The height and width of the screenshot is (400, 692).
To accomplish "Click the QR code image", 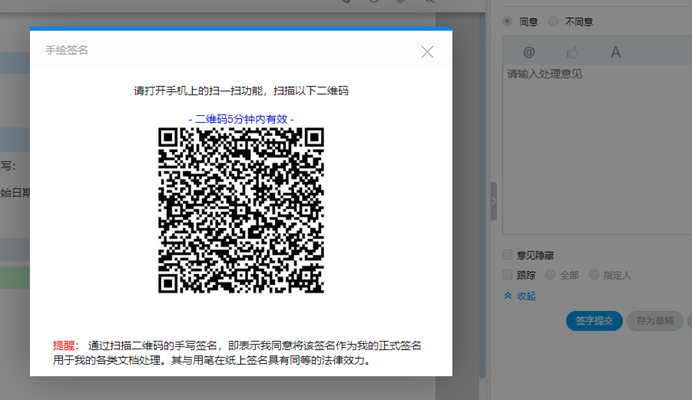I will pyautogui.click(x=241, y=211).
